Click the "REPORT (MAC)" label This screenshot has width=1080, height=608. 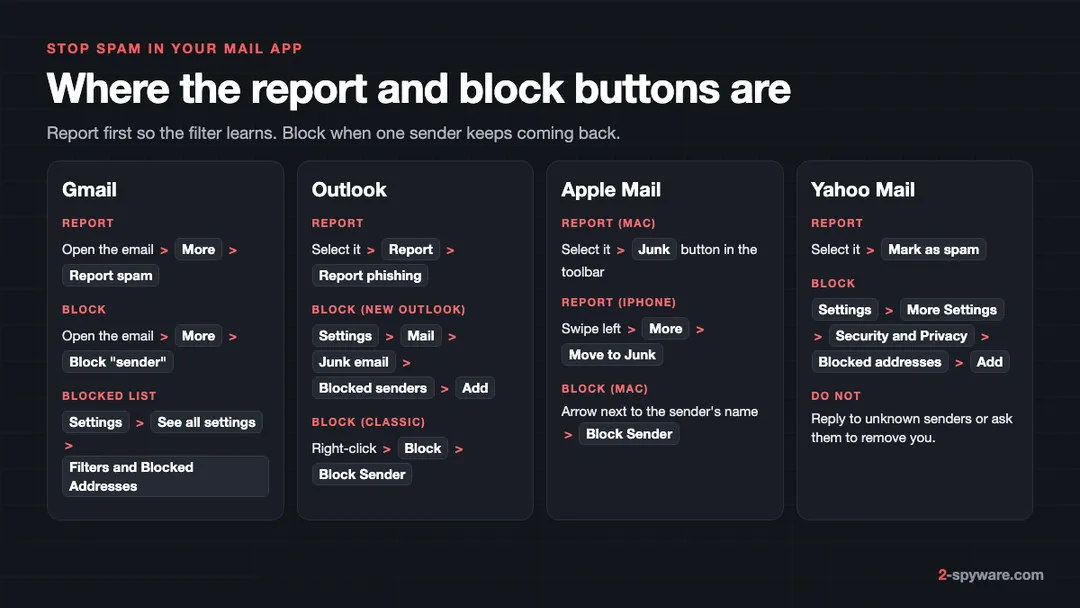(x=608, y=223)
